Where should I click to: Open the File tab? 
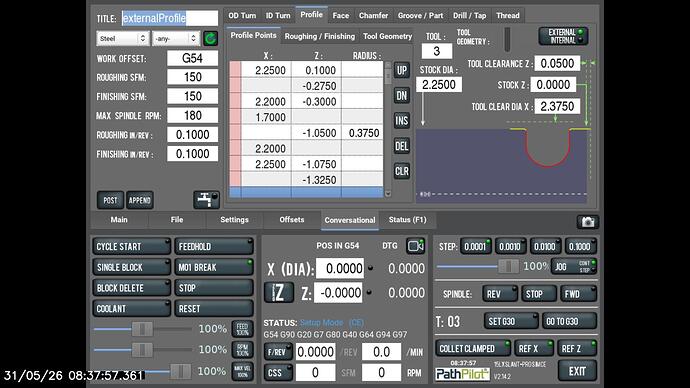point(176,220)
